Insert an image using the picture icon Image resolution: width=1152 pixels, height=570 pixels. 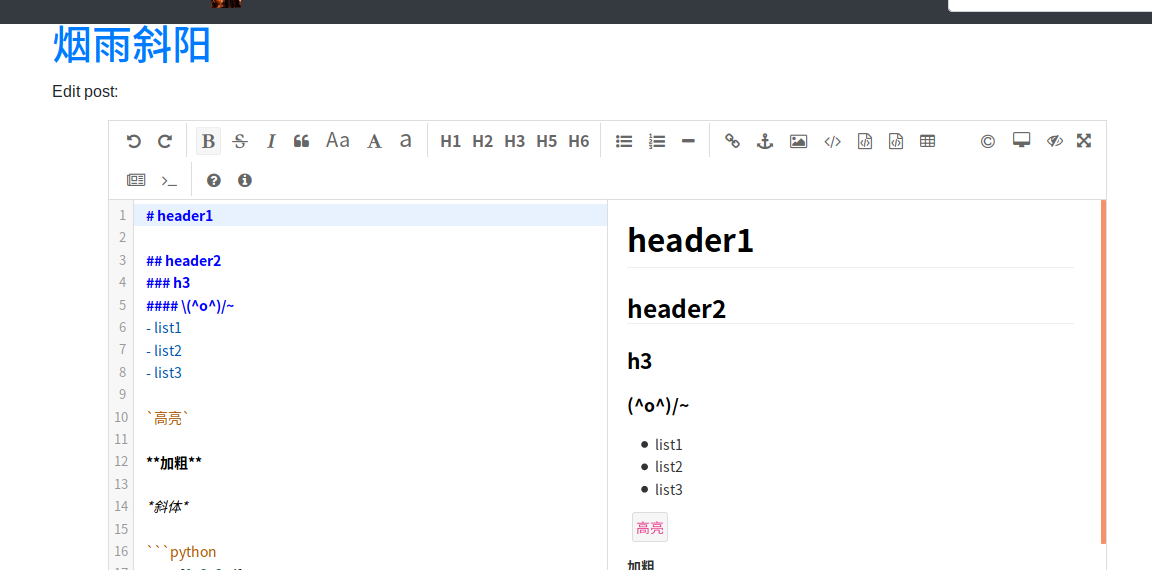pos(799,141)
